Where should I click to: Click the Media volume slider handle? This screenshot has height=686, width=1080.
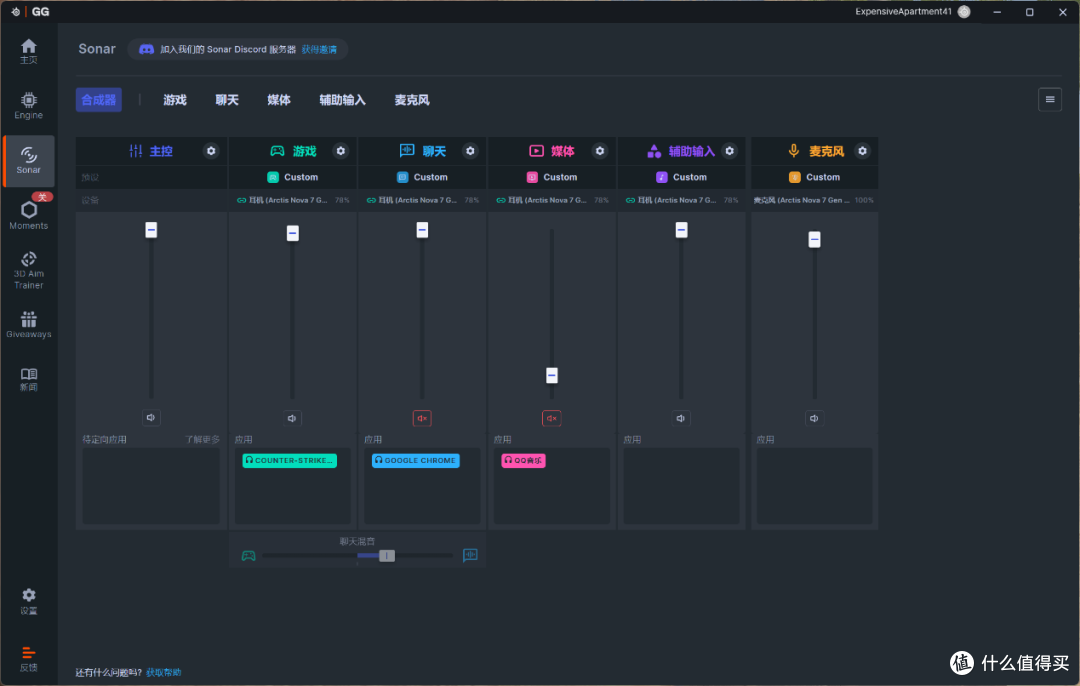[x=552, y=375]
